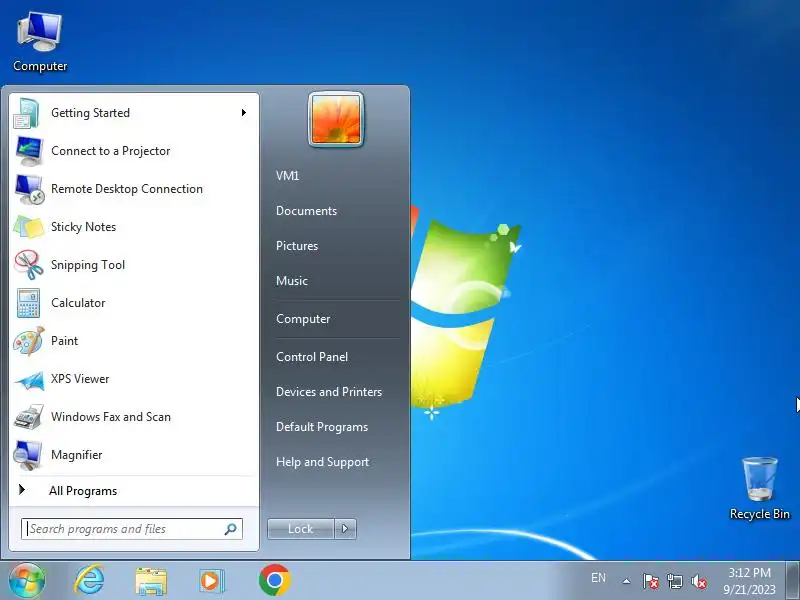Select the Recycle Bin desktop icon
800x600 pixels.
click(x=760, y=489)
